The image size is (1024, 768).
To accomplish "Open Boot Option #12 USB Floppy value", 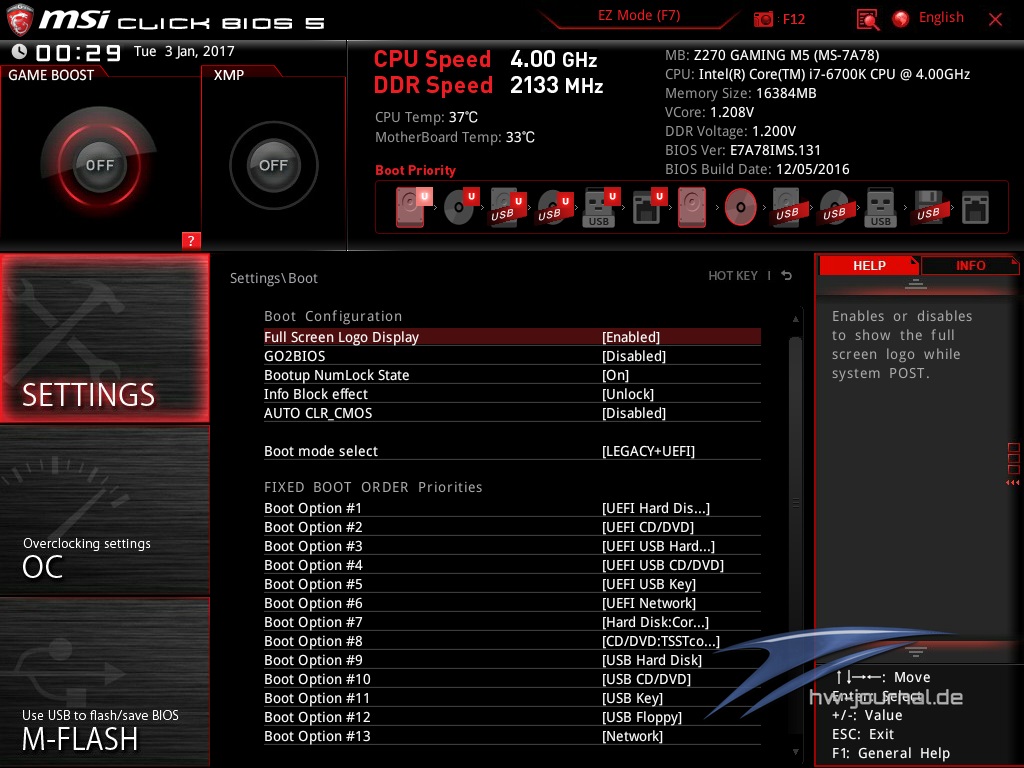I will pyautogui.click(x=642, y=716).
